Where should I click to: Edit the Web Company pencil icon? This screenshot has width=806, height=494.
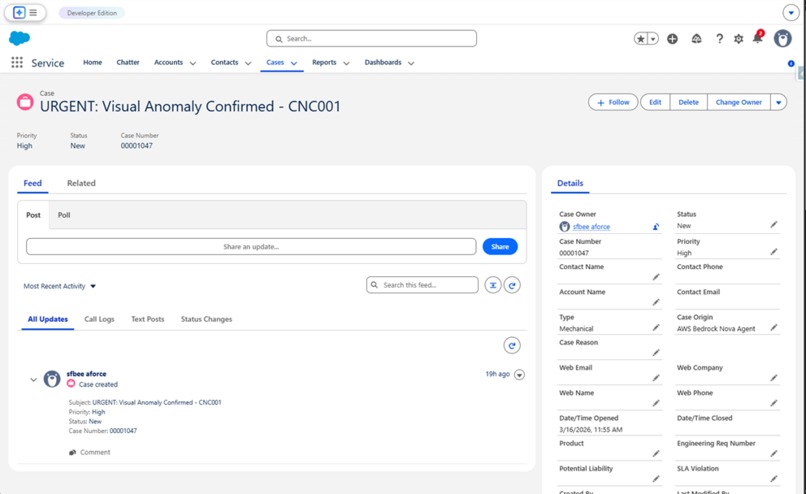[774, 378]
